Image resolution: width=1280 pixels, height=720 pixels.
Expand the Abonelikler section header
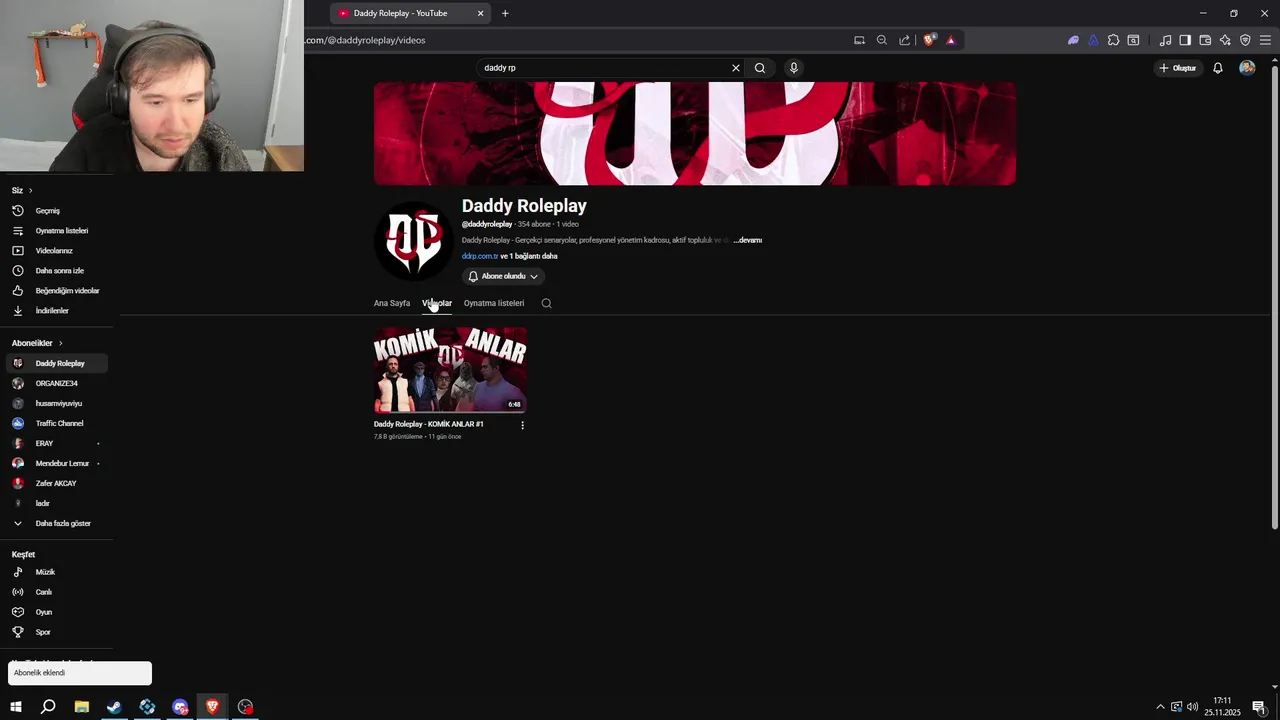click(x=37, y=343)
